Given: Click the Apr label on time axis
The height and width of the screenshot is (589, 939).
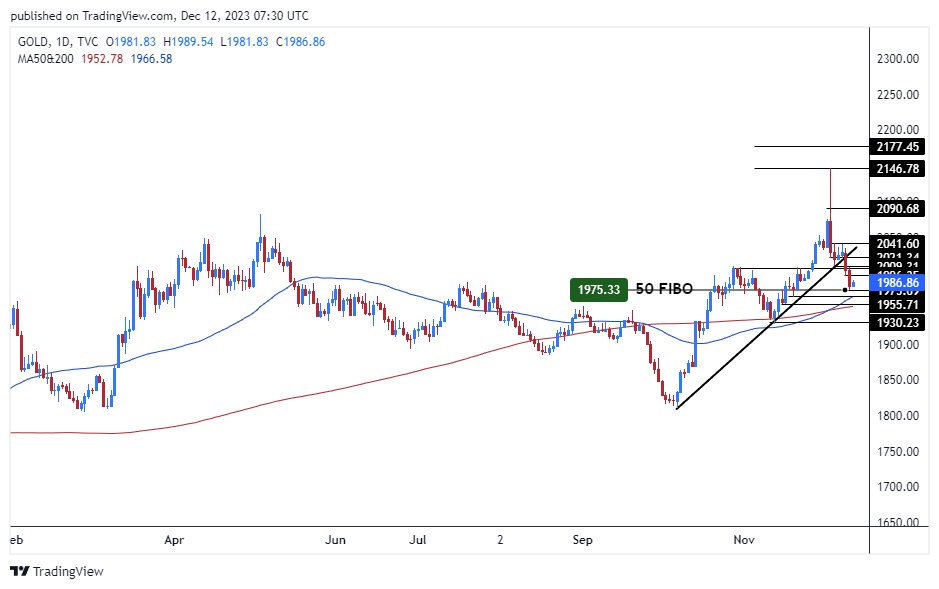Looking at the screenshot, I should tap(174, 540).
